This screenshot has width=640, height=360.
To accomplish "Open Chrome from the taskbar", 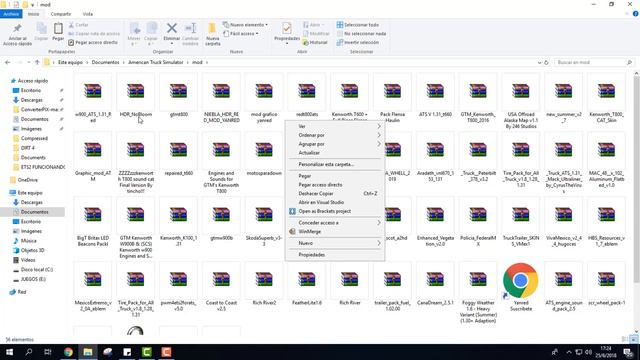I will pyautogui.click(x=68, y=352).
